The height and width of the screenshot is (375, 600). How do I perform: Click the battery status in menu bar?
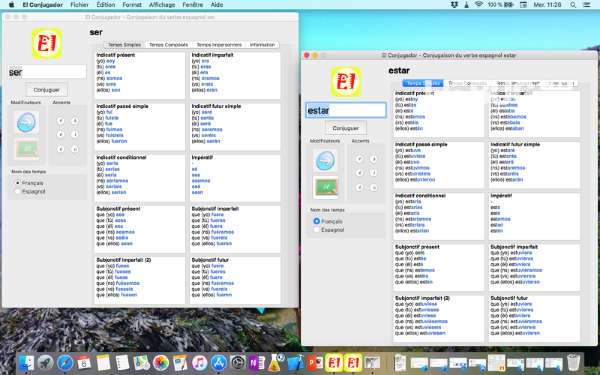pos(502,5)
